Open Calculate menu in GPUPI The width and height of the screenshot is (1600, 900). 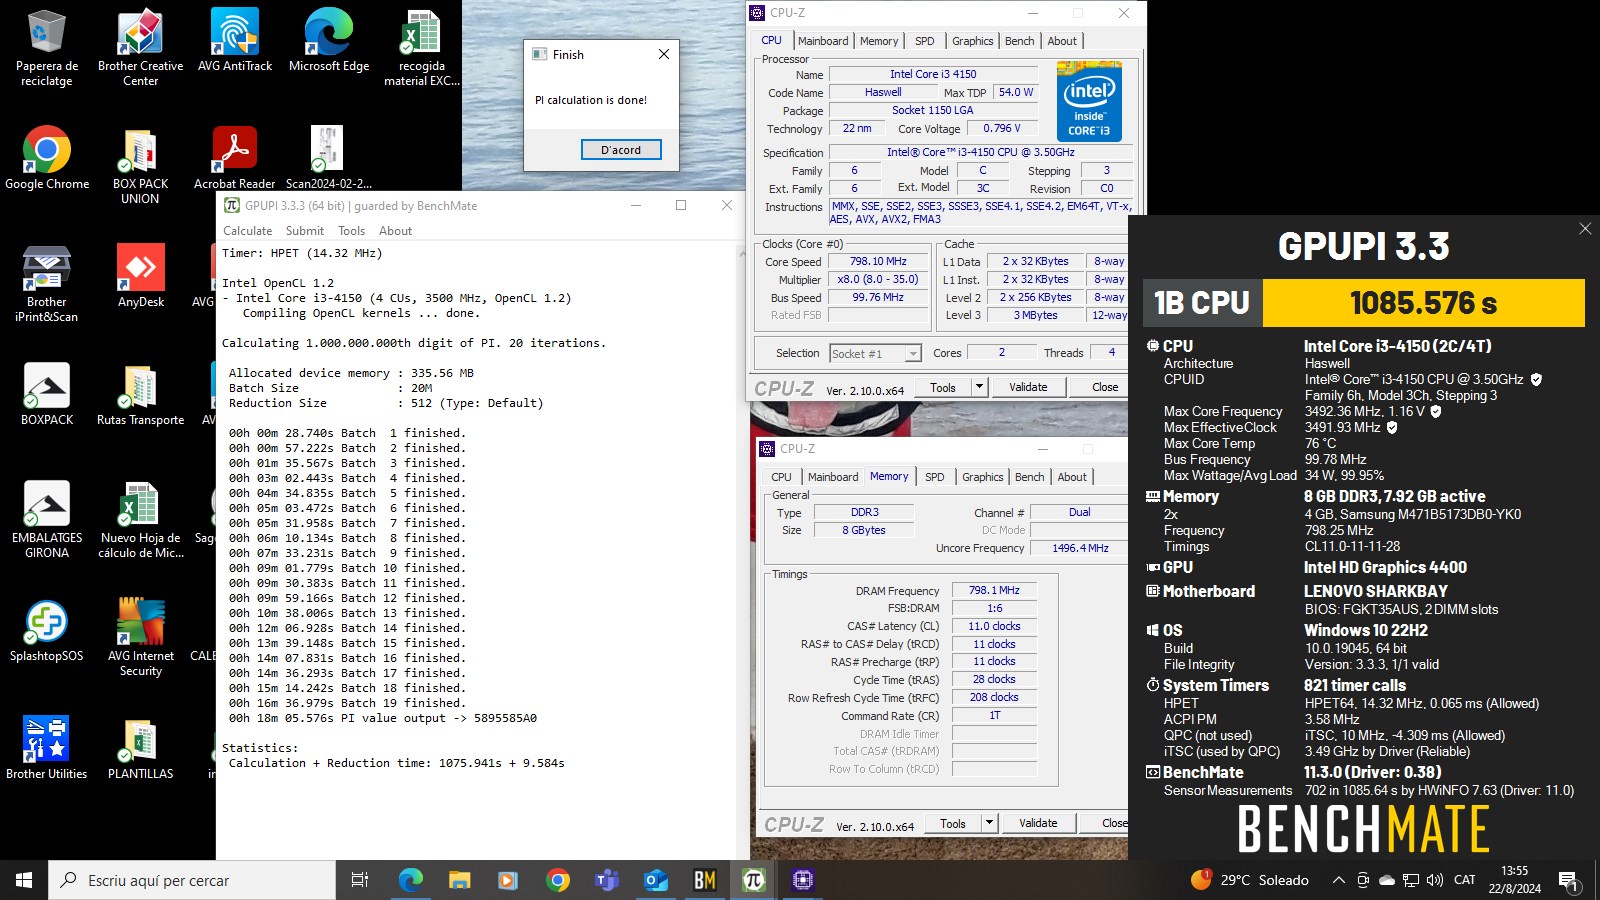tap(247, 231)
